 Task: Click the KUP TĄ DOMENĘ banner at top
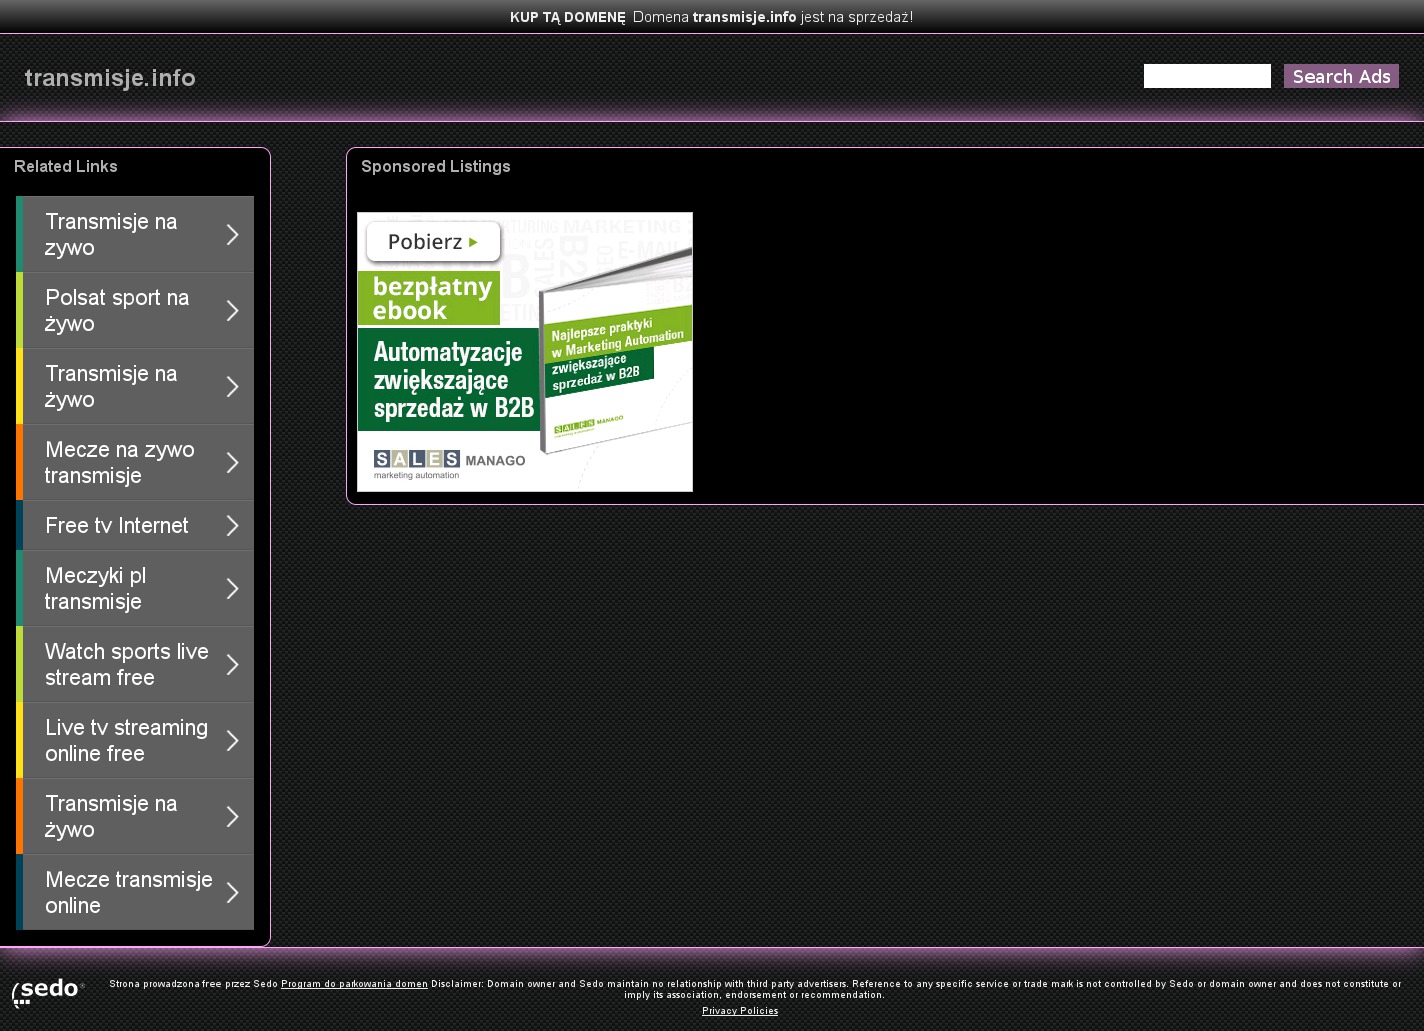(x=567, y=17)
